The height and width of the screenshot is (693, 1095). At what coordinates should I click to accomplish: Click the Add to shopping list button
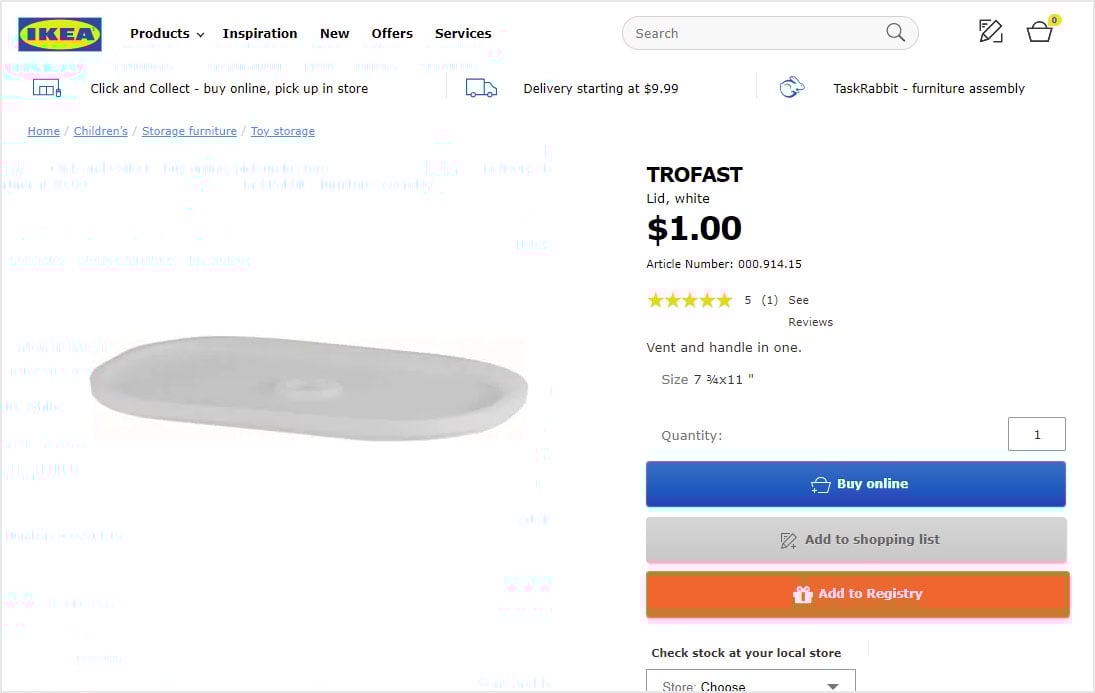click(856, 540)
